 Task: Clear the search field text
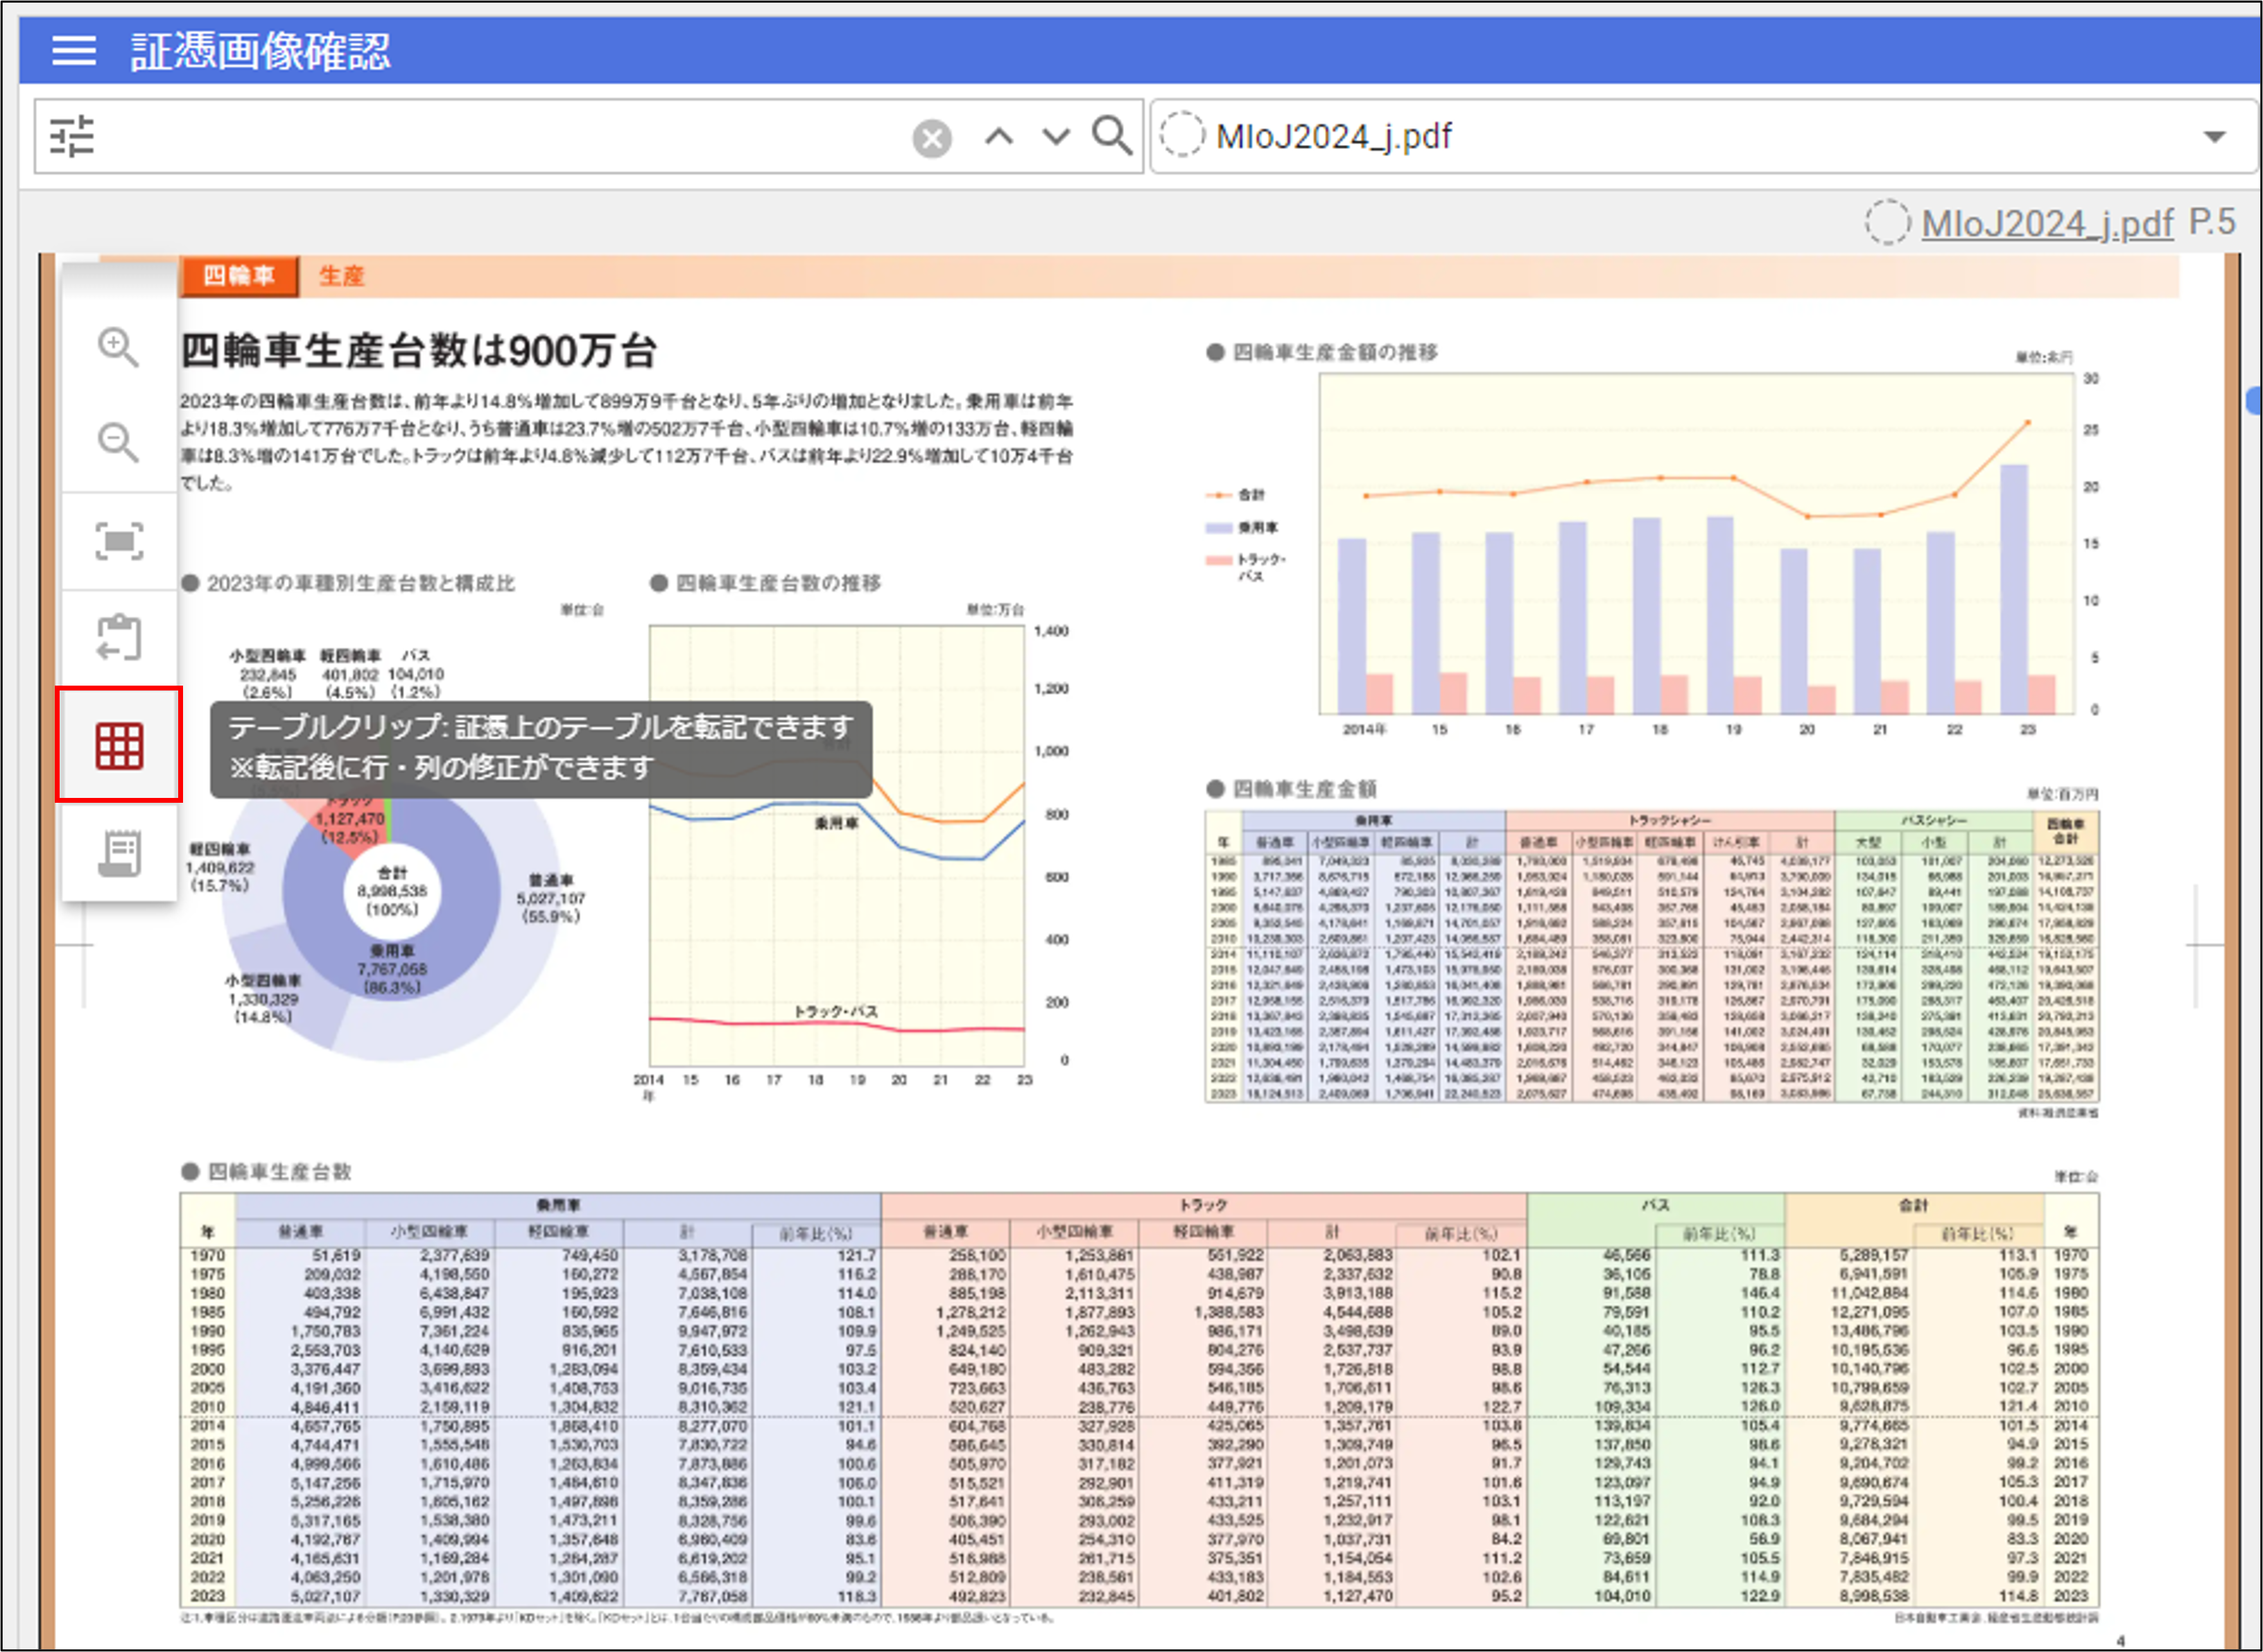click(931, 138)
